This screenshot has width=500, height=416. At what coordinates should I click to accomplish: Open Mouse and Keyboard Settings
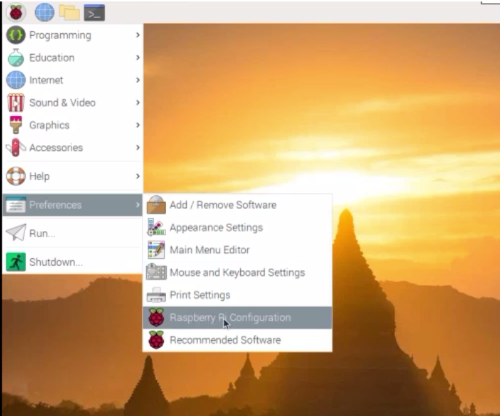pos(237,272)
